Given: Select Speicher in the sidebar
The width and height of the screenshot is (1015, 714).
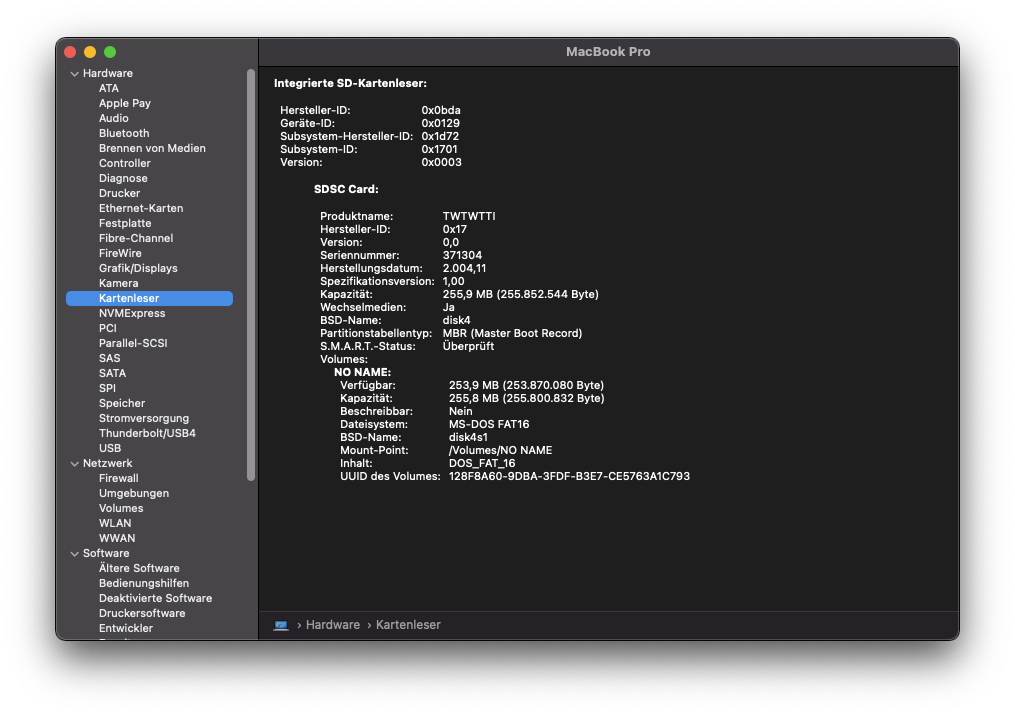Looking at the screenshot, I should [122, 403].
